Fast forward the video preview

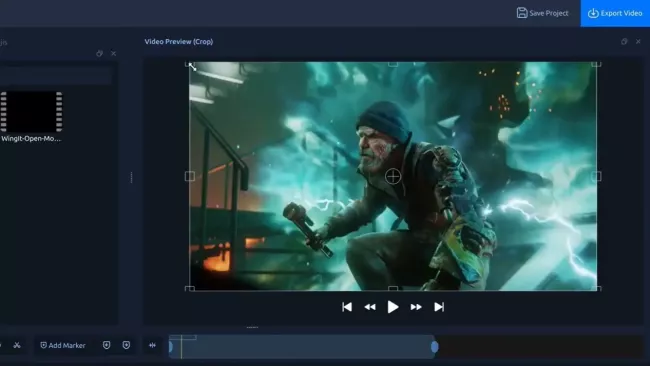pos(416,307)
